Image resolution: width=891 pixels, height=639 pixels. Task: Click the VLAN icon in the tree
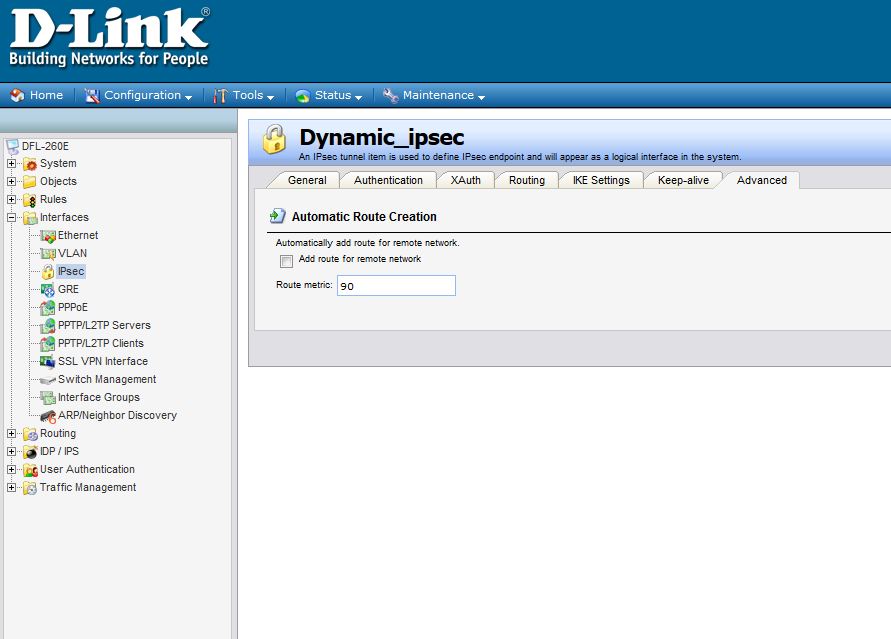point(48,253)
